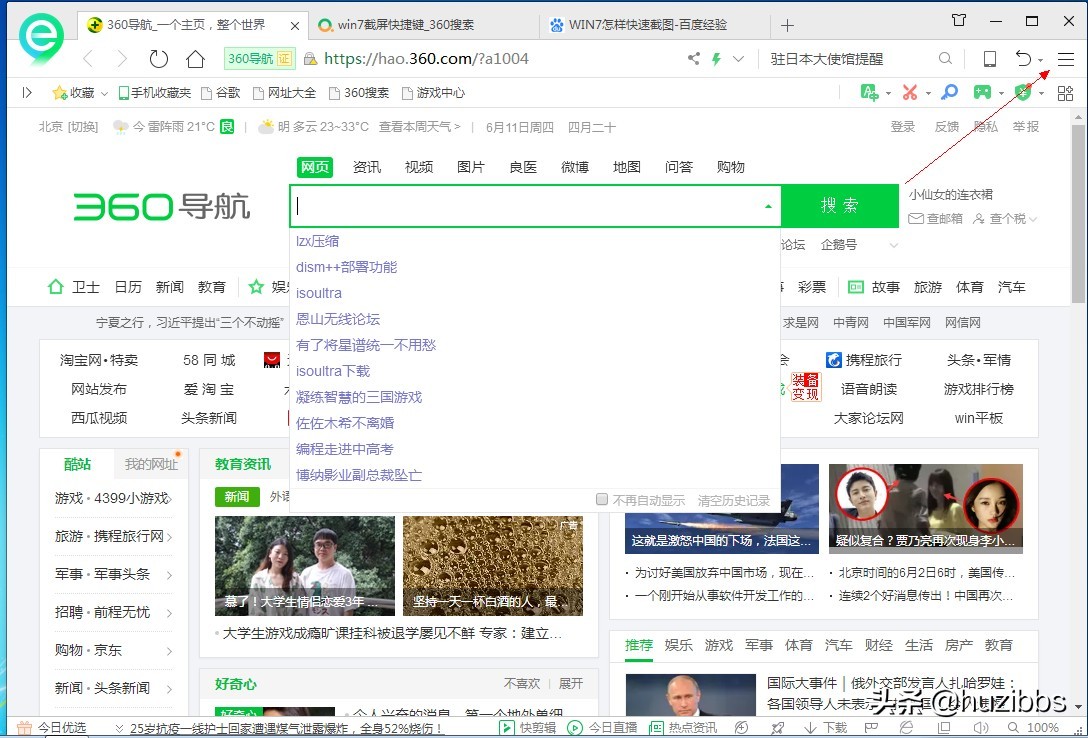
Task: Switch to the 图片 search tab
Action: point(470,167)
